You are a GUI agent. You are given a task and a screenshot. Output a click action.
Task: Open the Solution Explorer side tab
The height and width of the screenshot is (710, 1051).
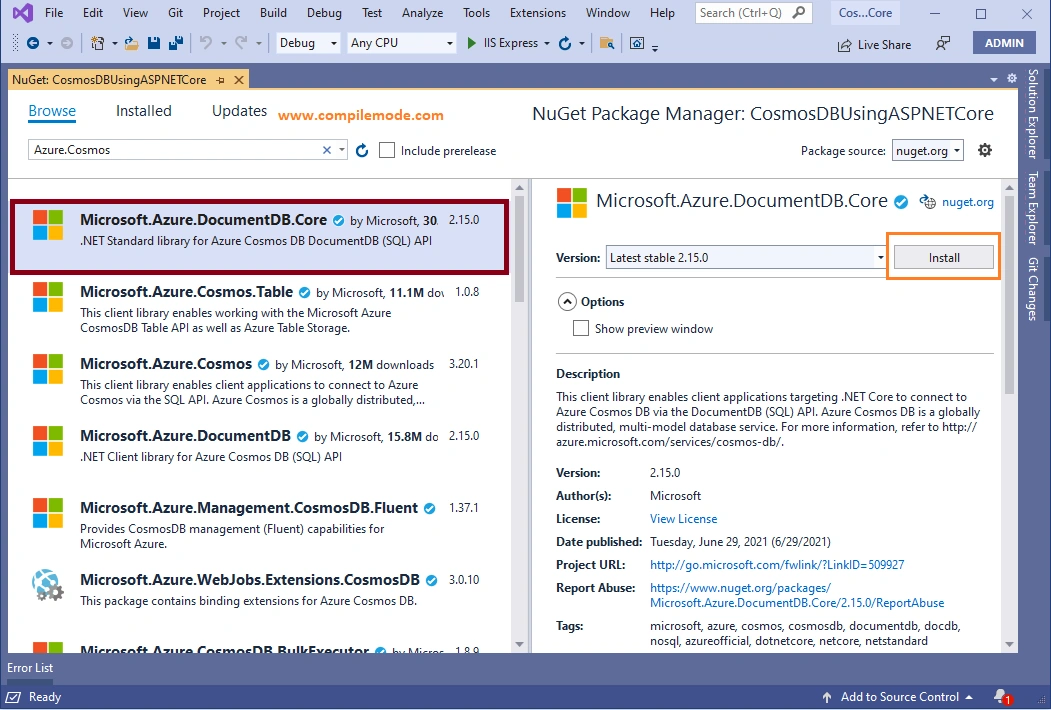tap(1033, 114)
